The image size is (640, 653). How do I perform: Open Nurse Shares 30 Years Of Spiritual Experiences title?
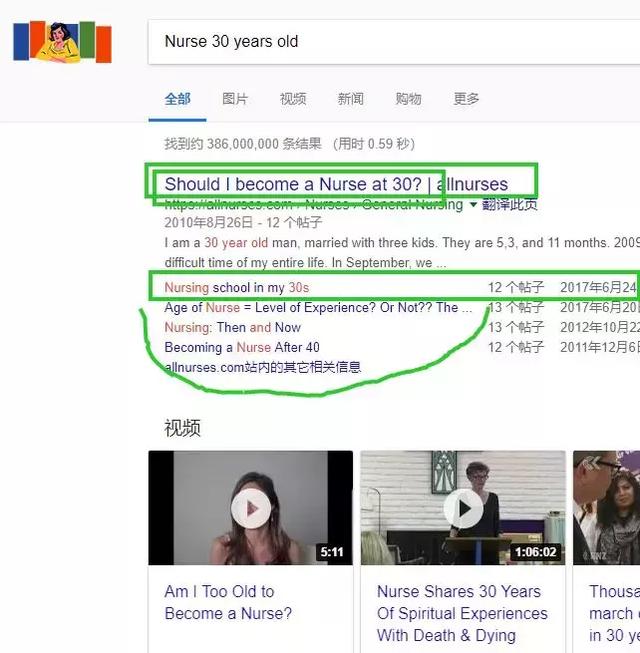tap(462, 613)
